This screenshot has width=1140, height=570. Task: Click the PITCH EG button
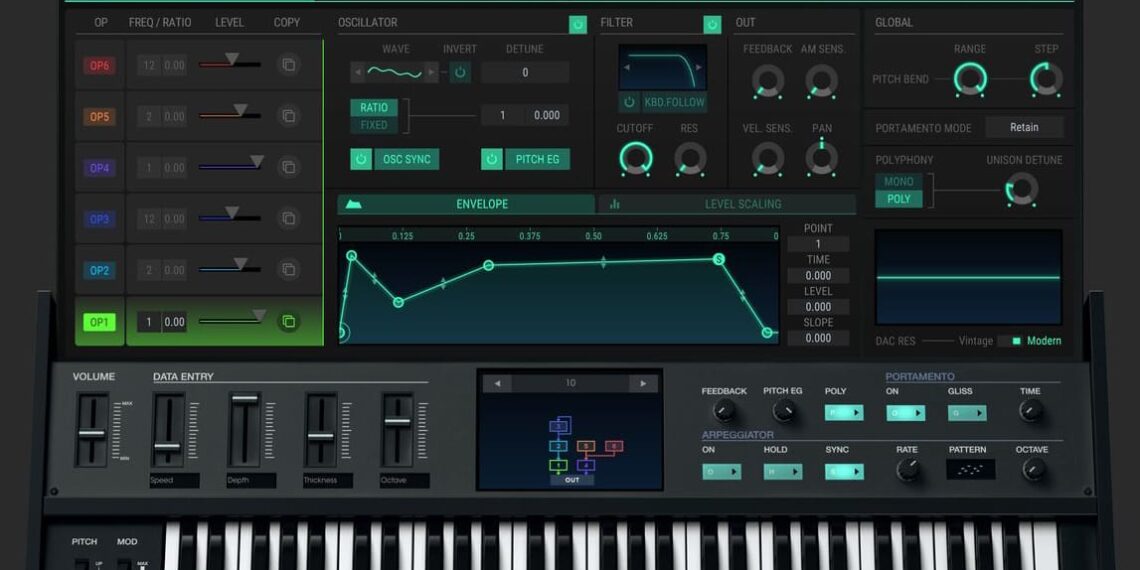tap(537, 159)
